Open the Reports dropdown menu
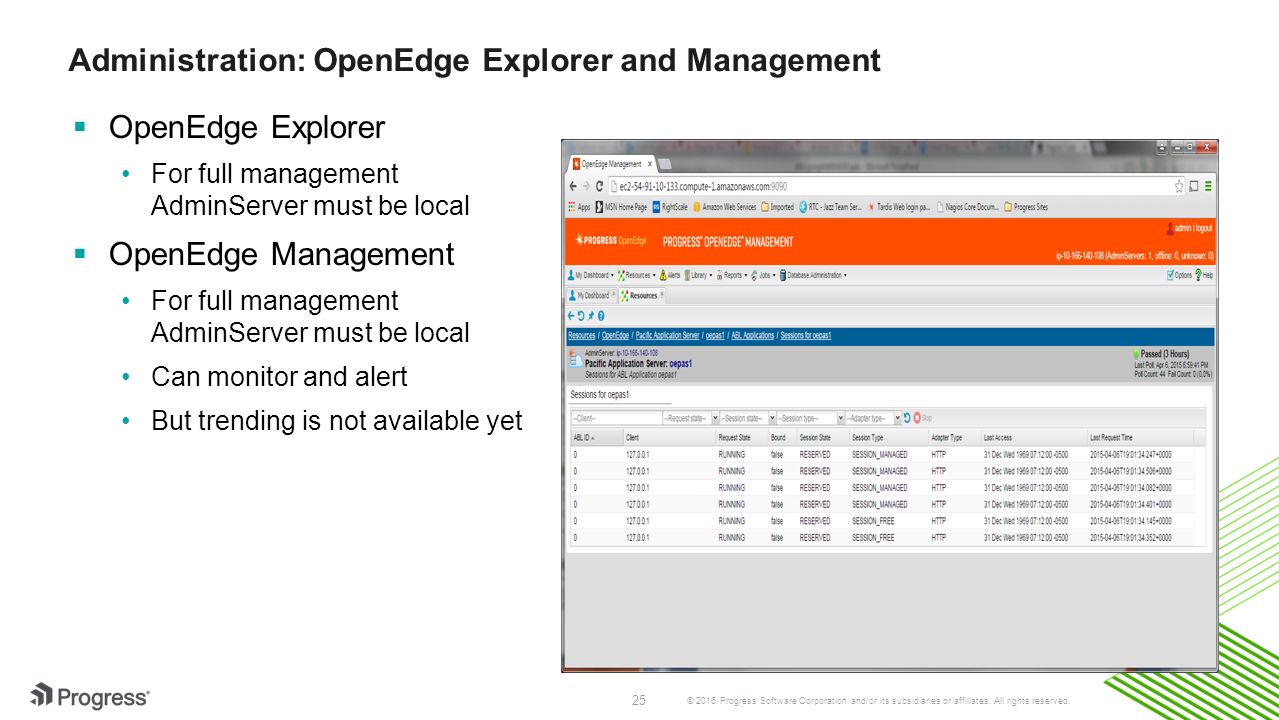This screenshot has width=1279, height=720. pos(731,275)
